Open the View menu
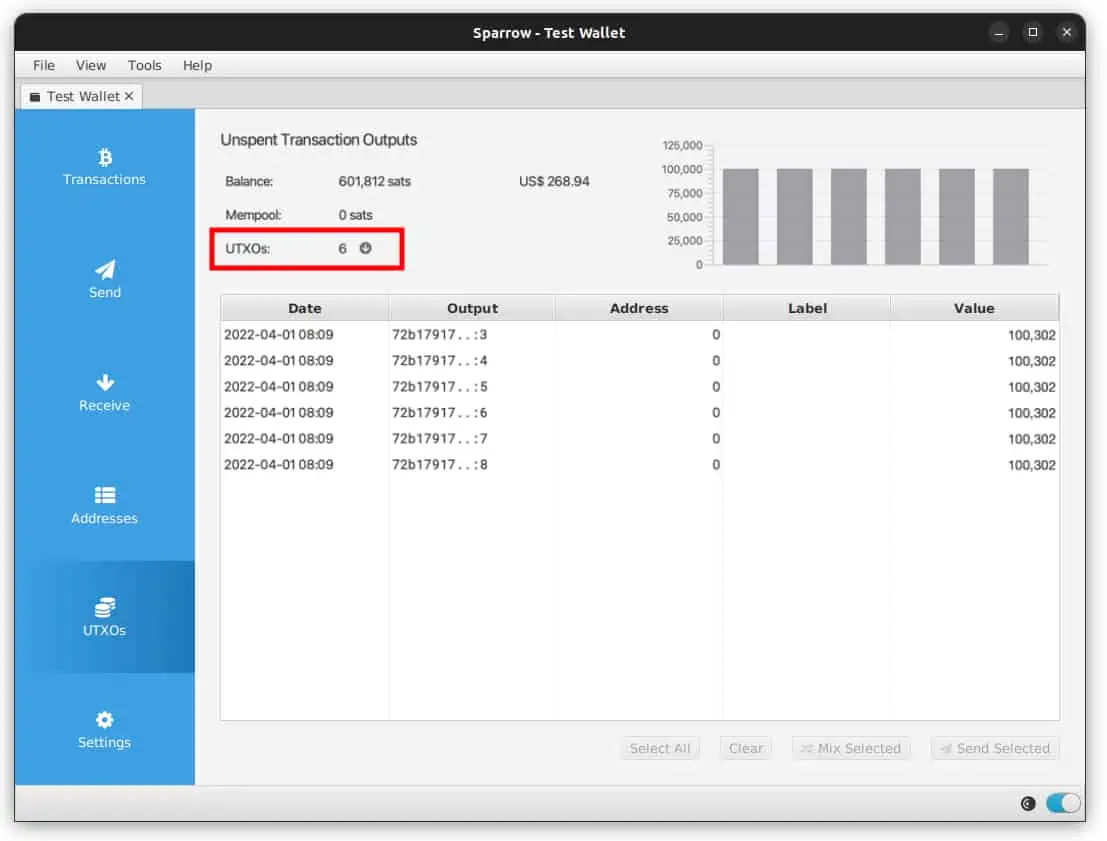 click(x=91, y=65)
